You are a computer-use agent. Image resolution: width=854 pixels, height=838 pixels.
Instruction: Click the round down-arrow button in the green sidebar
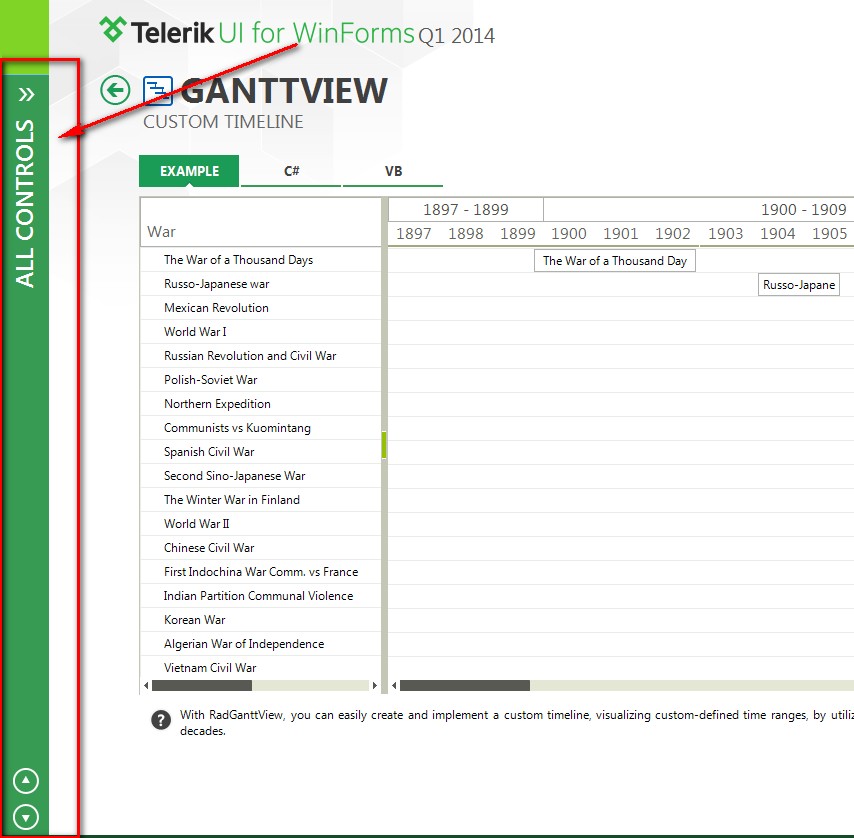pos(26,817)
